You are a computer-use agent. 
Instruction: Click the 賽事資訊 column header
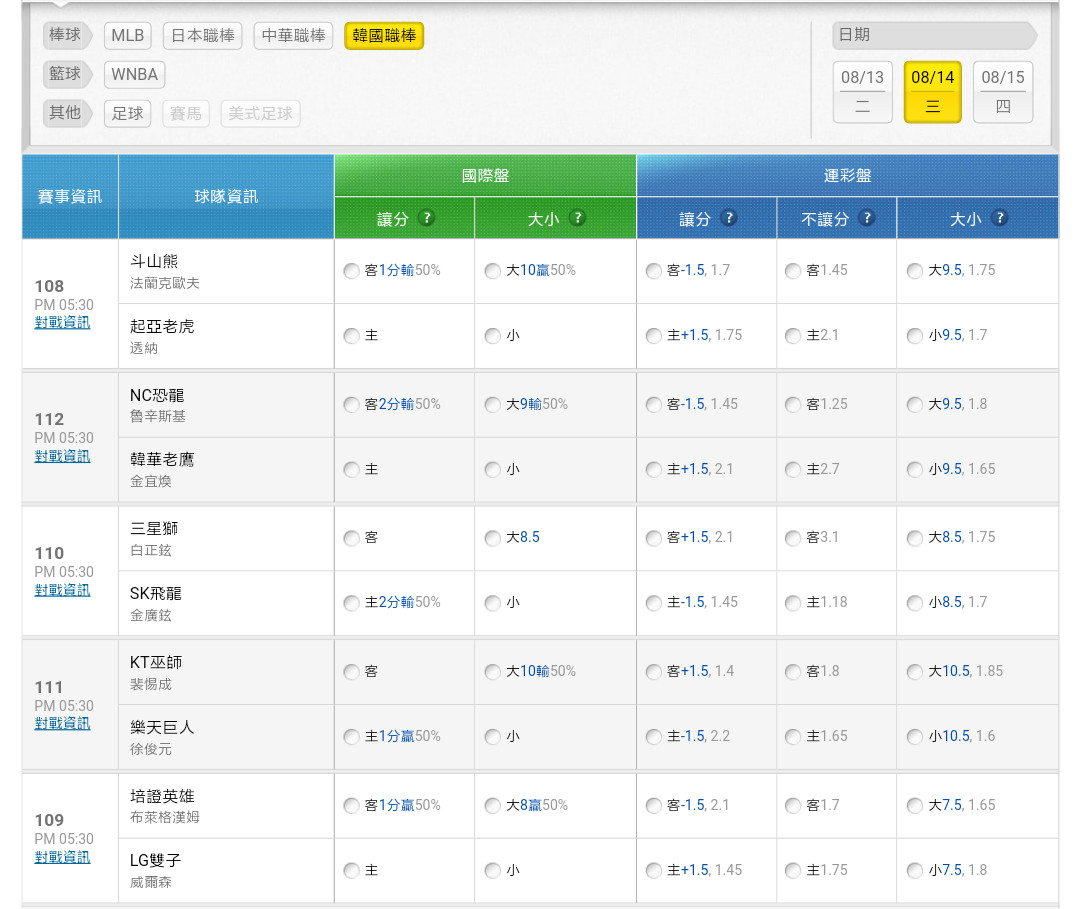(70, 197)
